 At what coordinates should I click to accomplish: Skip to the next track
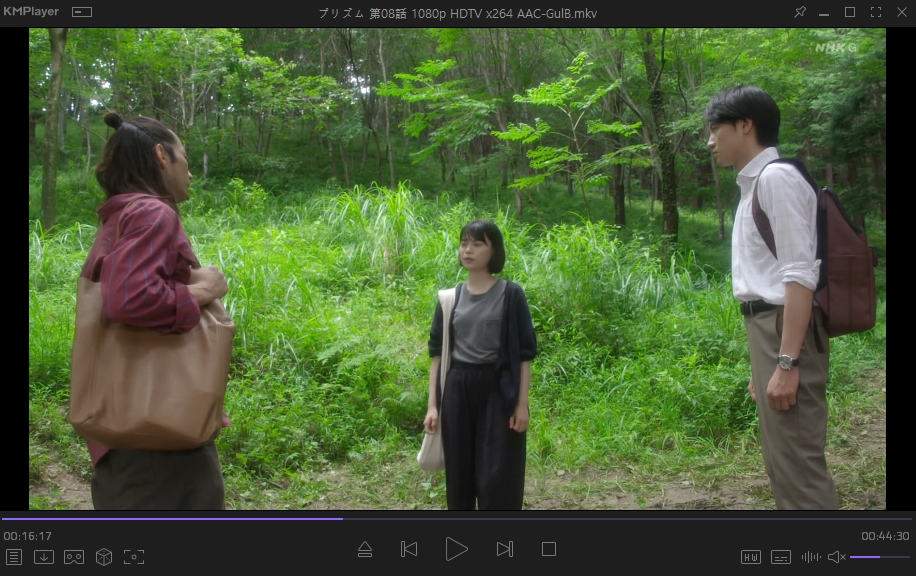click(505, 549)
